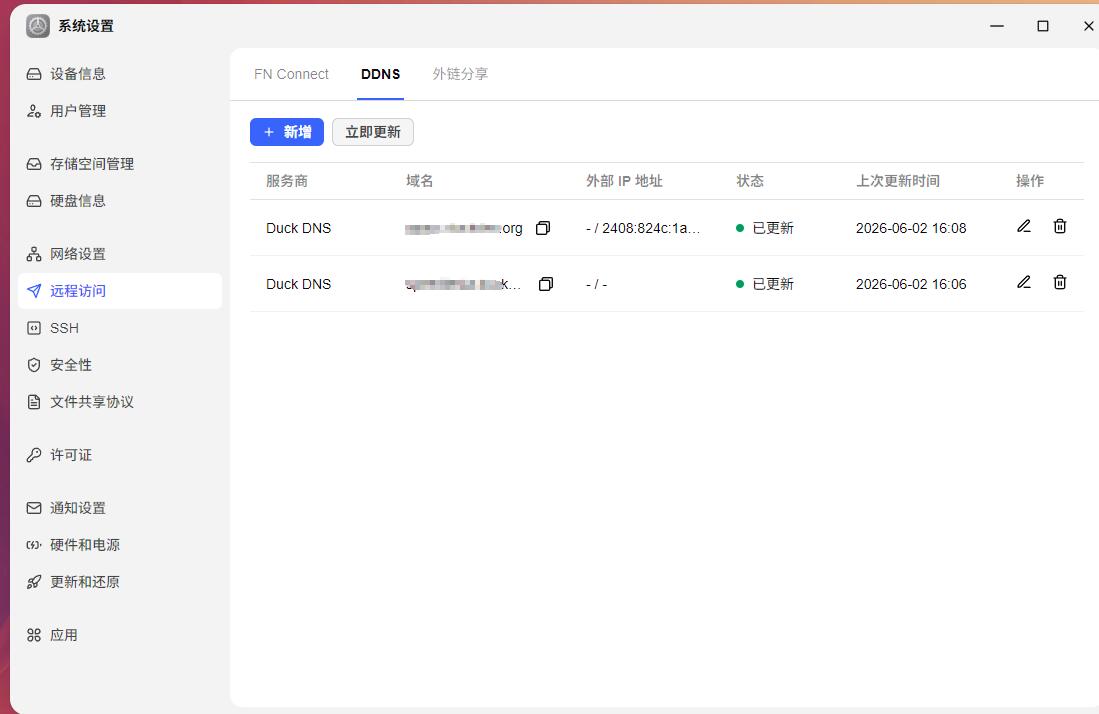Screen dimensions: 1099x714
Task: Delete the DDNS entry updated 16:08
Action: [1060, 226]
